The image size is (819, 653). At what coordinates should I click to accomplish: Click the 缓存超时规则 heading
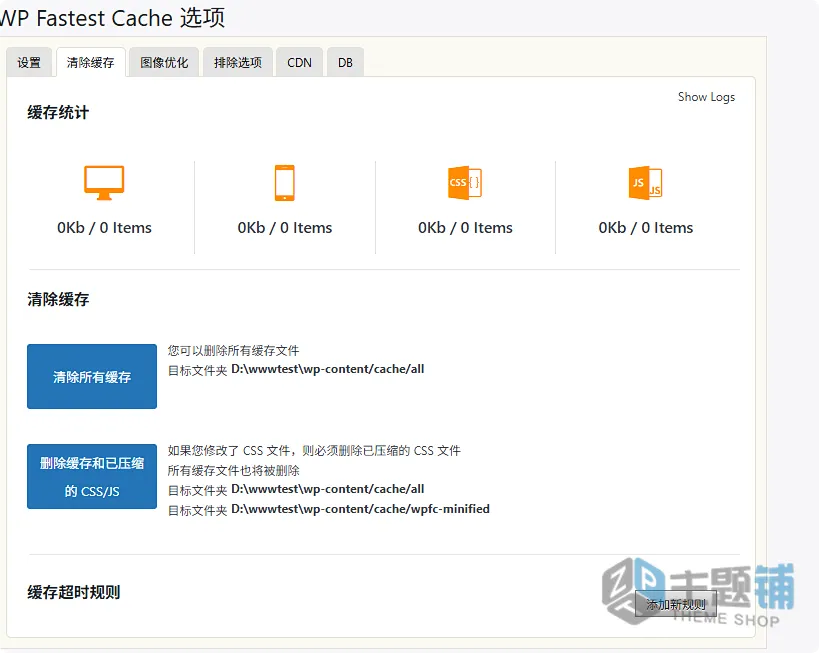74,592
